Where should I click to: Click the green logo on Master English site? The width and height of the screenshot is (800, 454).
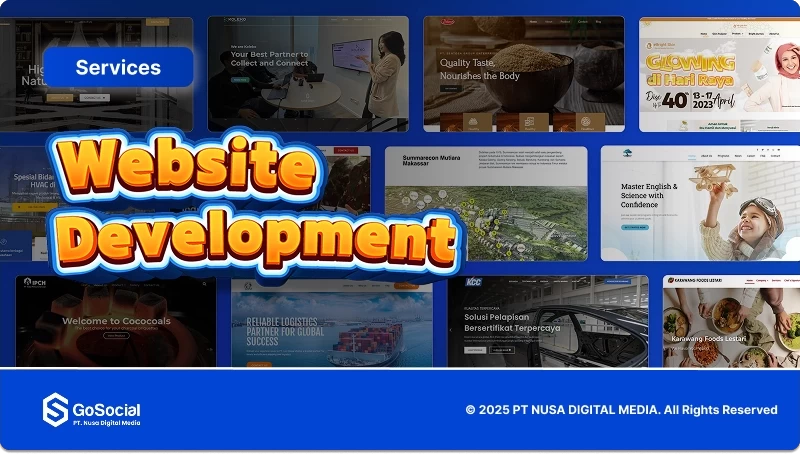[x=625, y=155]
